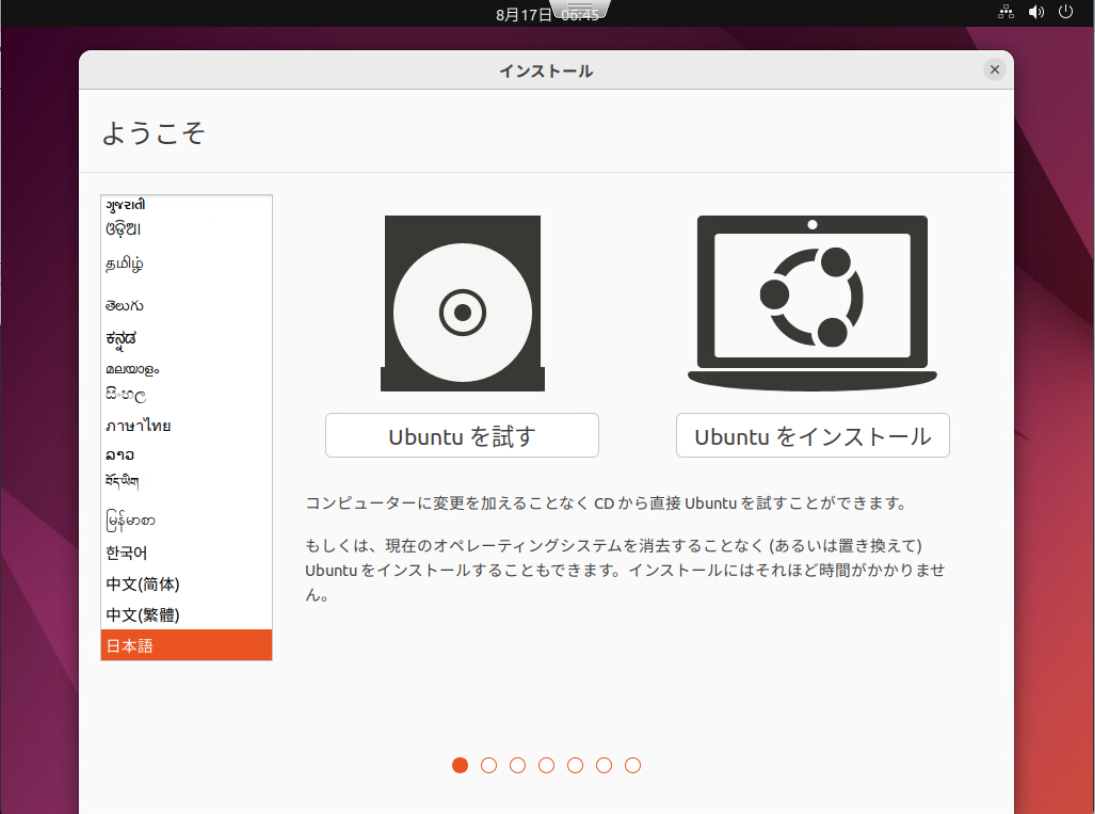The height and width of the screenshot is (814, 1095).
Task: Select Malayalam മലയാളം language entry
Action: 186,369
